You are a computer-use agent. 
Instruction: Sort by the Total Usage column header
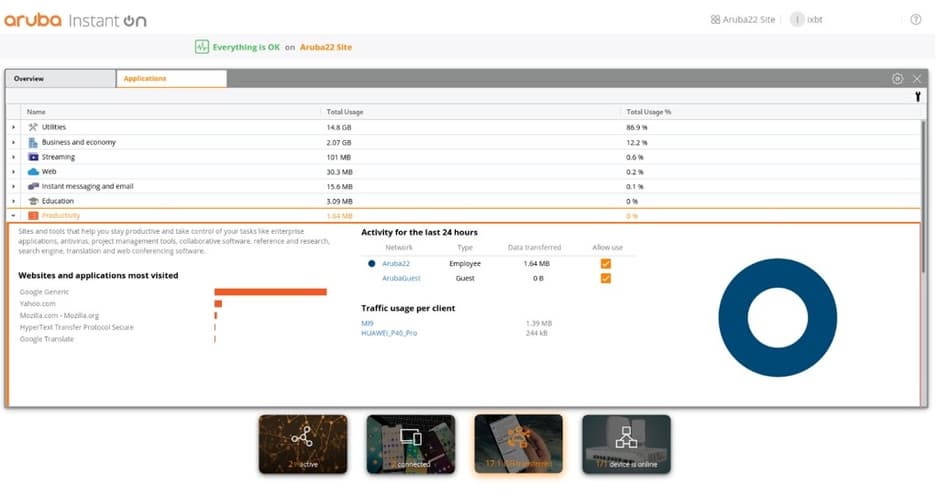[345, 112]
